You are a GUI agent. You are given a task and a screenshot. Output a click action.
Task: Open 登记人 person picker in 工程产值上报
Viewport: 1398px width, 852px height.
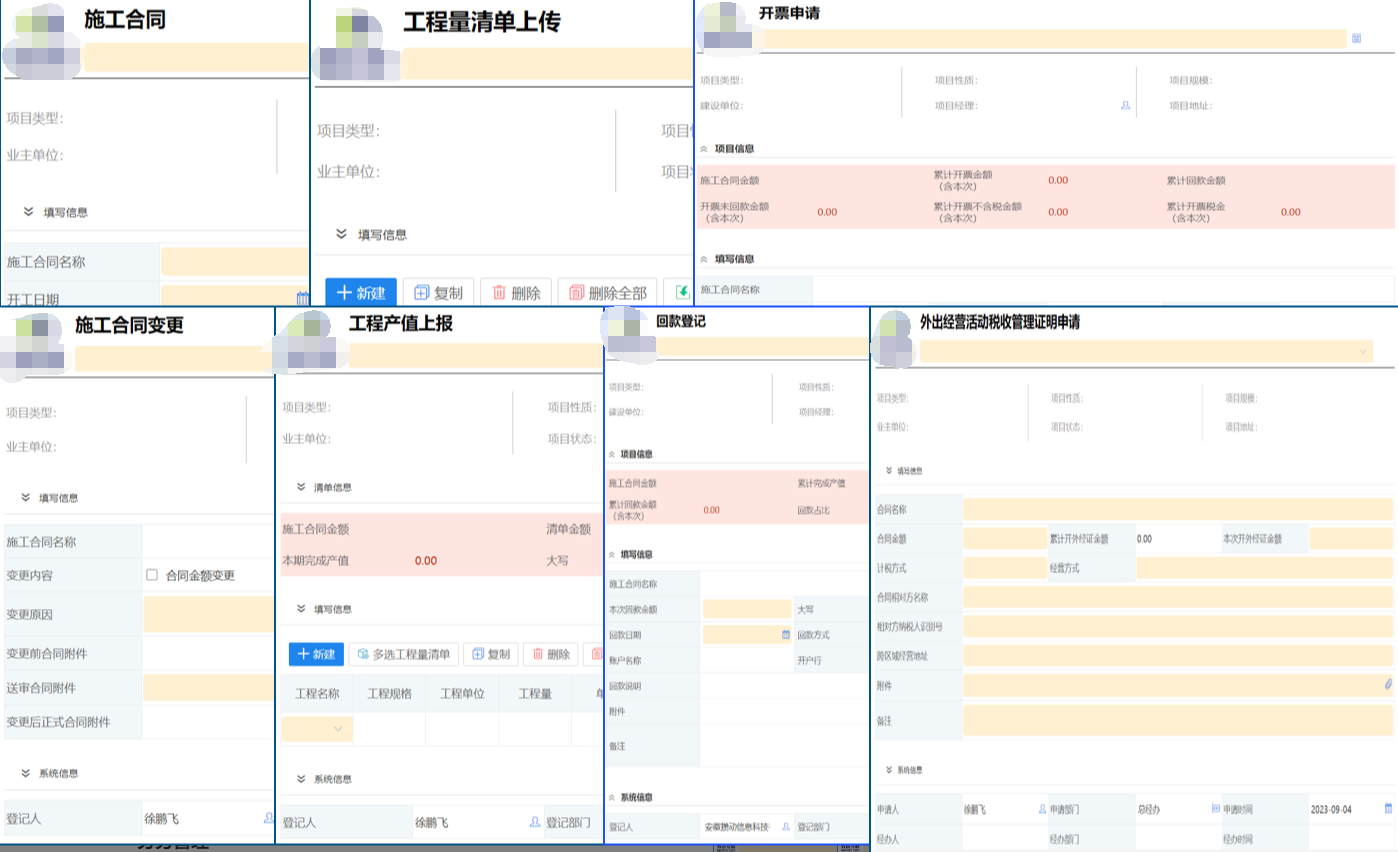click(x=534, y=823)
